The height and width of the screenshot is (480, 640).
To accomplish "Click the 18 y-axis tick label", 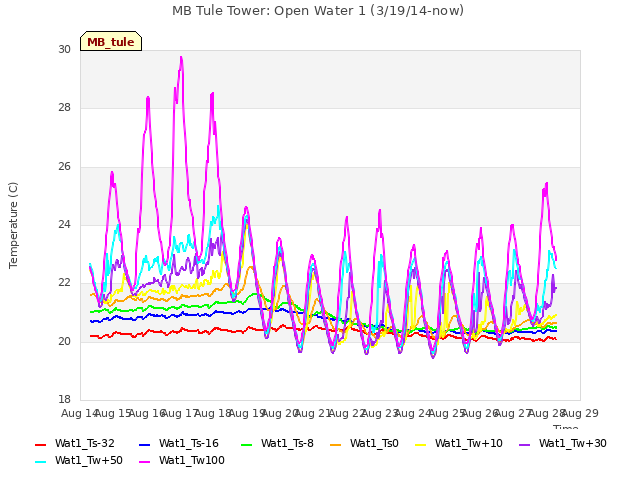I will [x=64, y=399].
